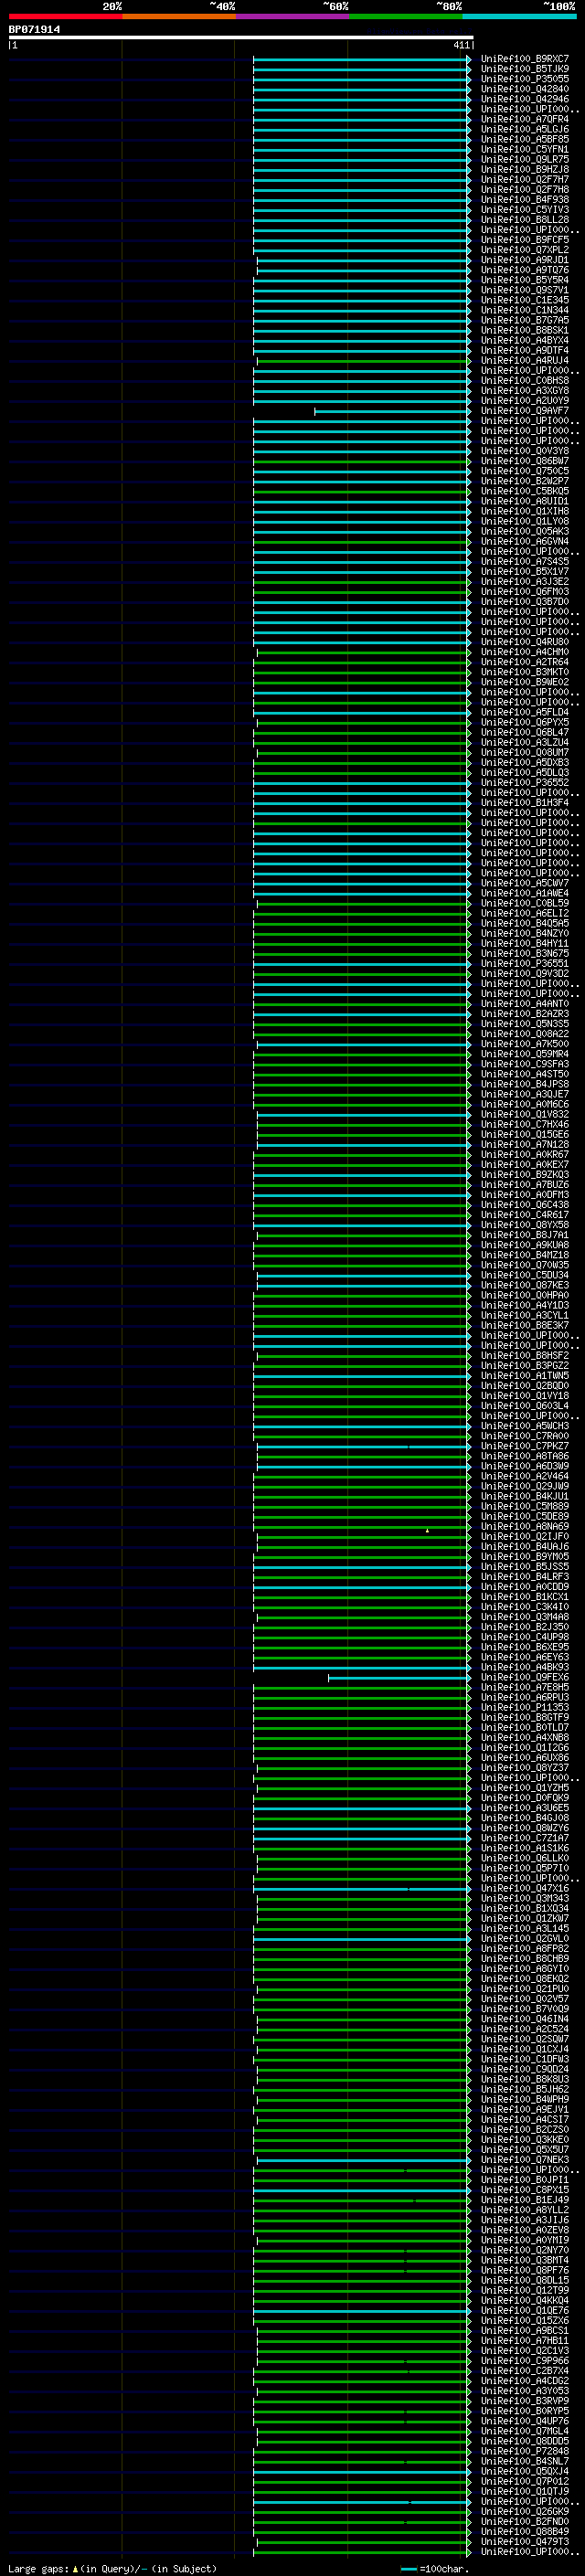Select hit label UniRef100_C7Z1A7

tap(525, 1839)
